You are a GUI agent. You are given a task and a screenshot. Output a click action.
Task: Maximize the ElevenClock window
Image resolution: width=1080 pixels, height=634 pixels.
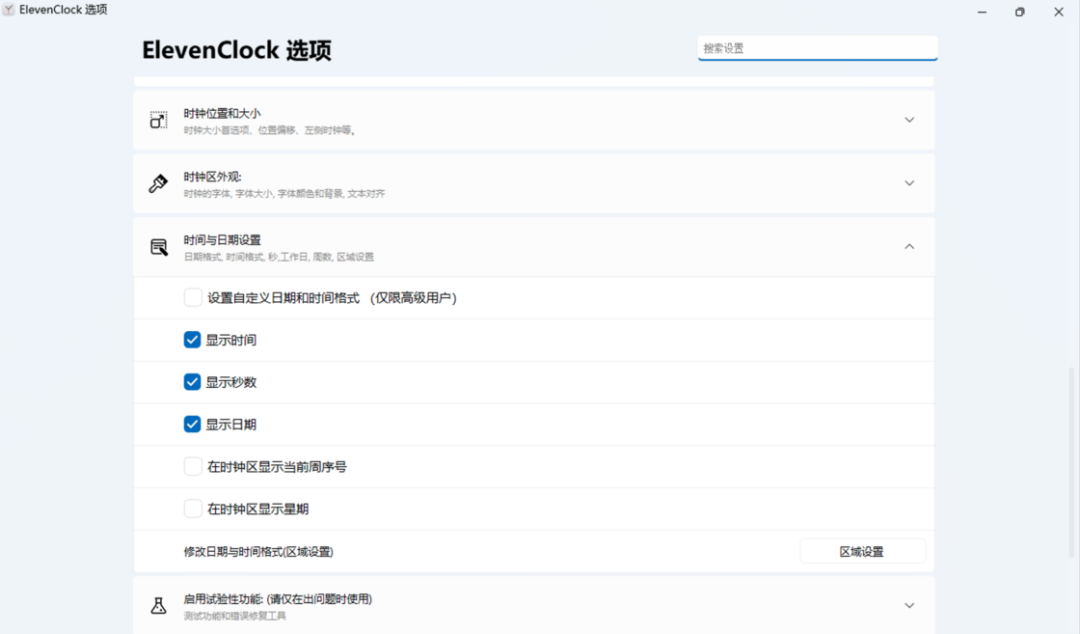(x=1019, y=12)
